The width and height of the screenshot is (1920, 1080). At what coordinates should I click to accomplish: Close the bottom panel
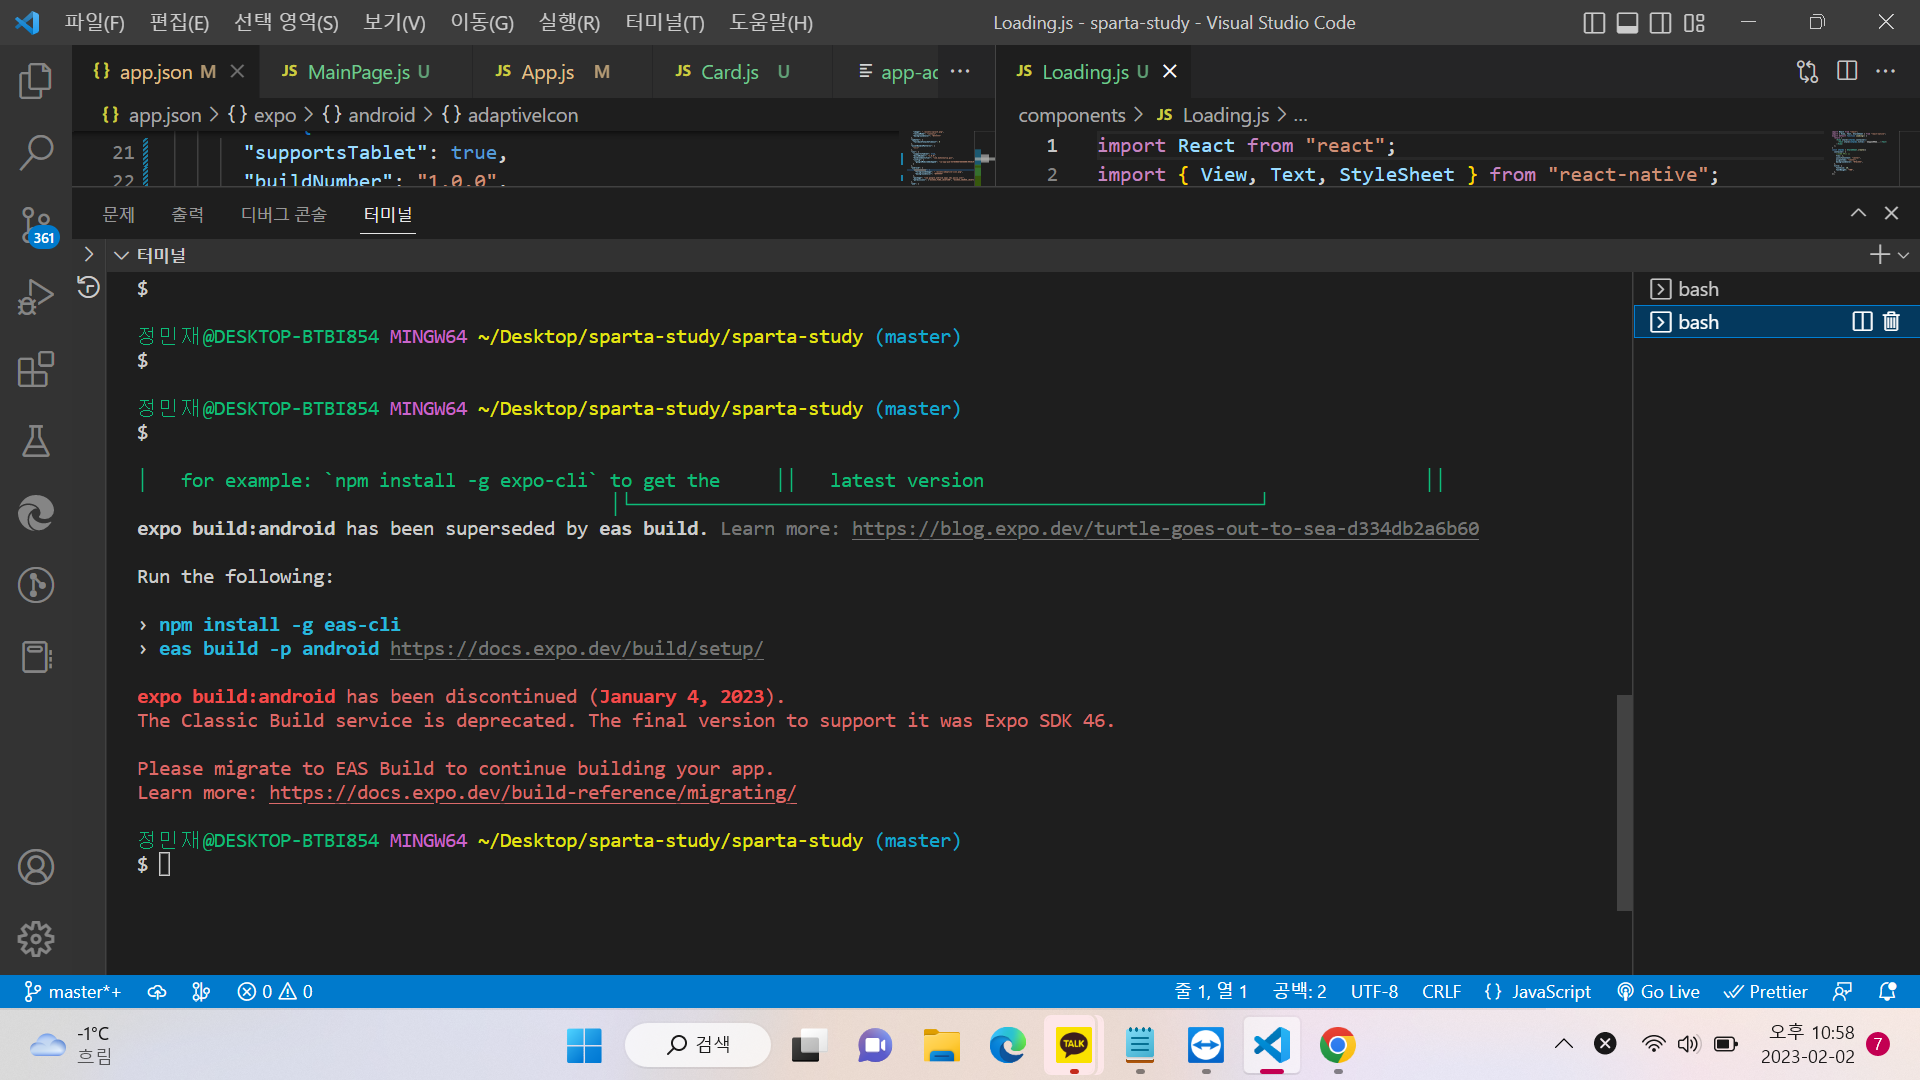[x=1891, y=213]
